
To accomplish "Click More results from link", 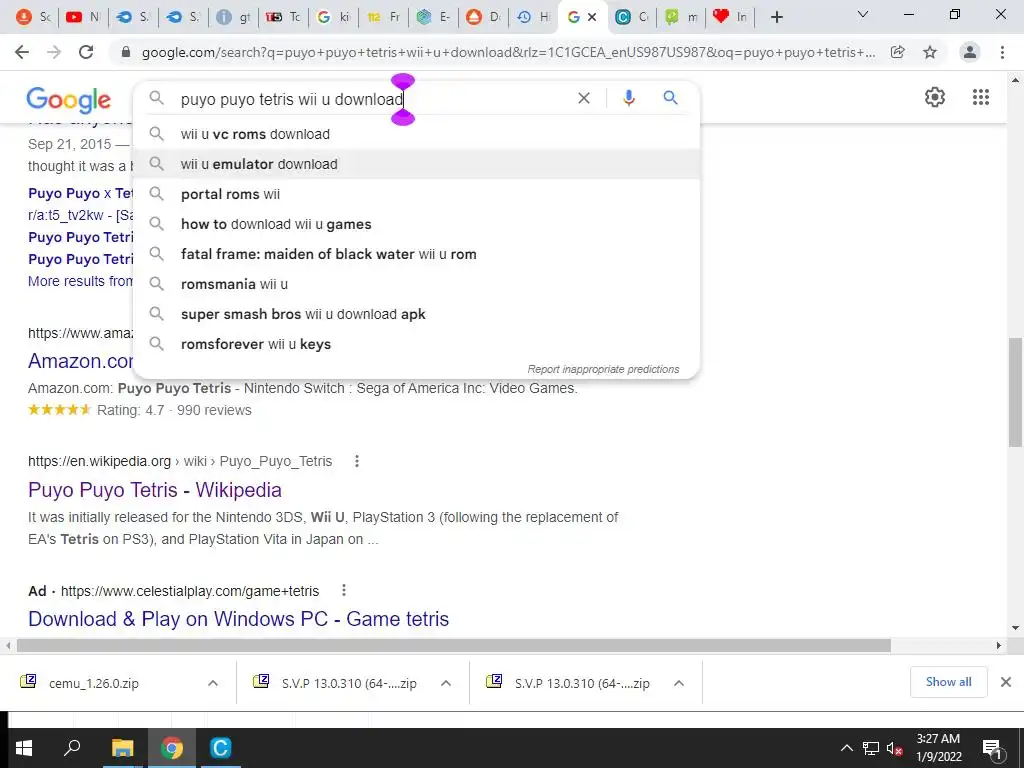I will pos(80,281).
